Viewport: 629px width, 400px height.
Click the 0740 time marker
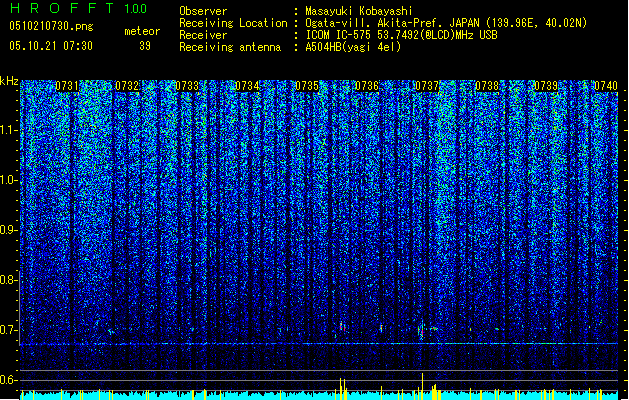[606, 86]
